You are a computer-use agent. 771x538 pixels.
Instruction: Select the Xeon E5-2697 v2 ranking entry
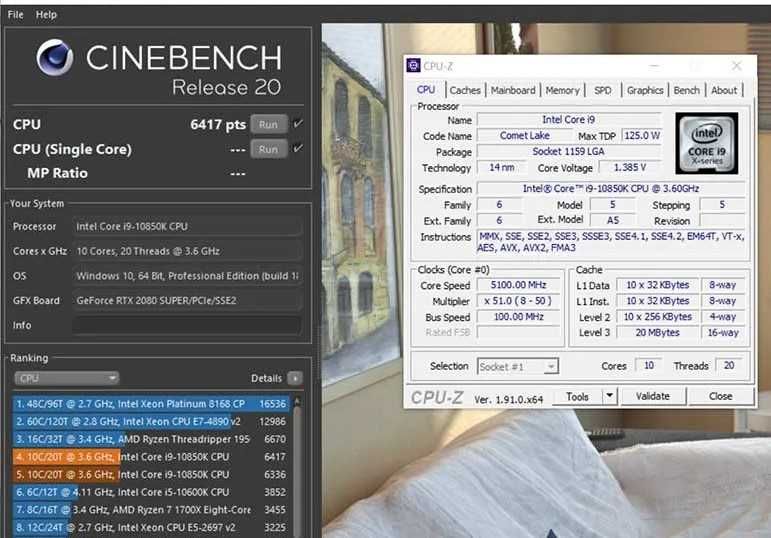[150, 528]
